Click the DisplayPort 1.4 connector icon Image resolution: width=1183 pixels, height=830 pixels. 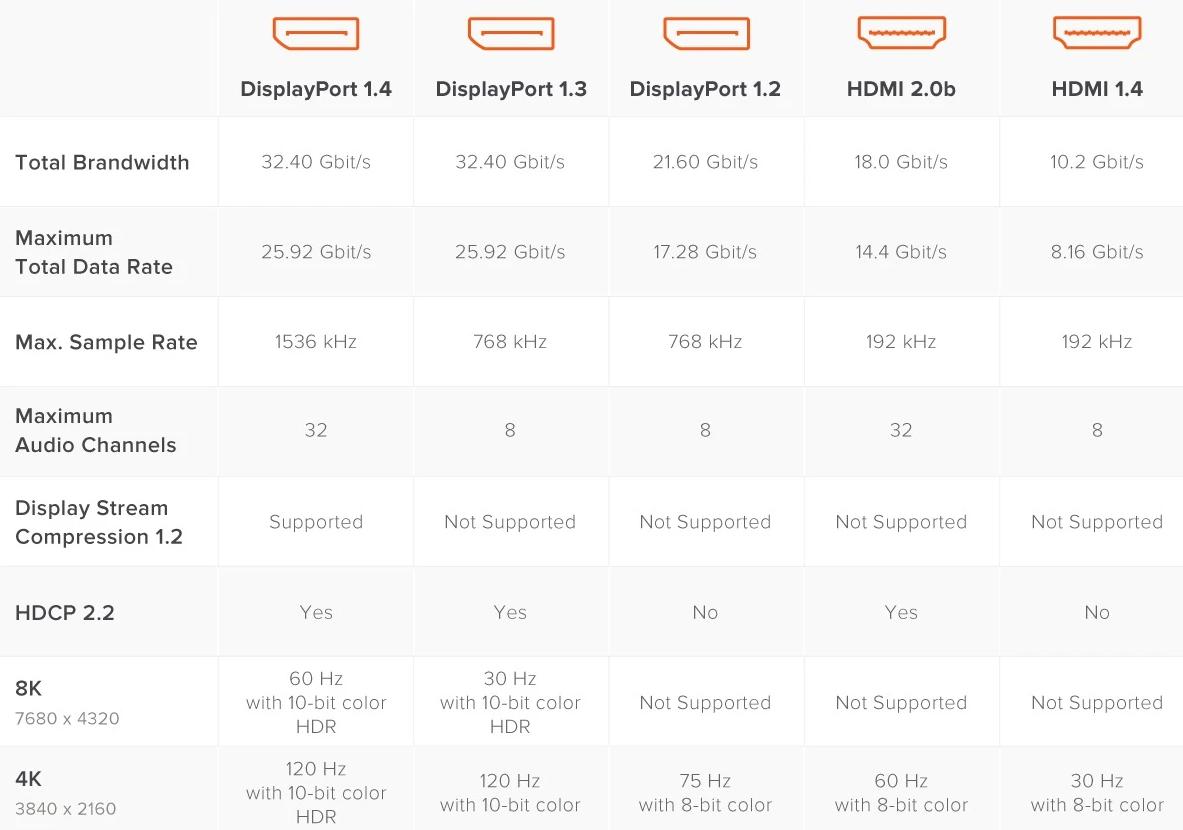click(x=315, y=34)
